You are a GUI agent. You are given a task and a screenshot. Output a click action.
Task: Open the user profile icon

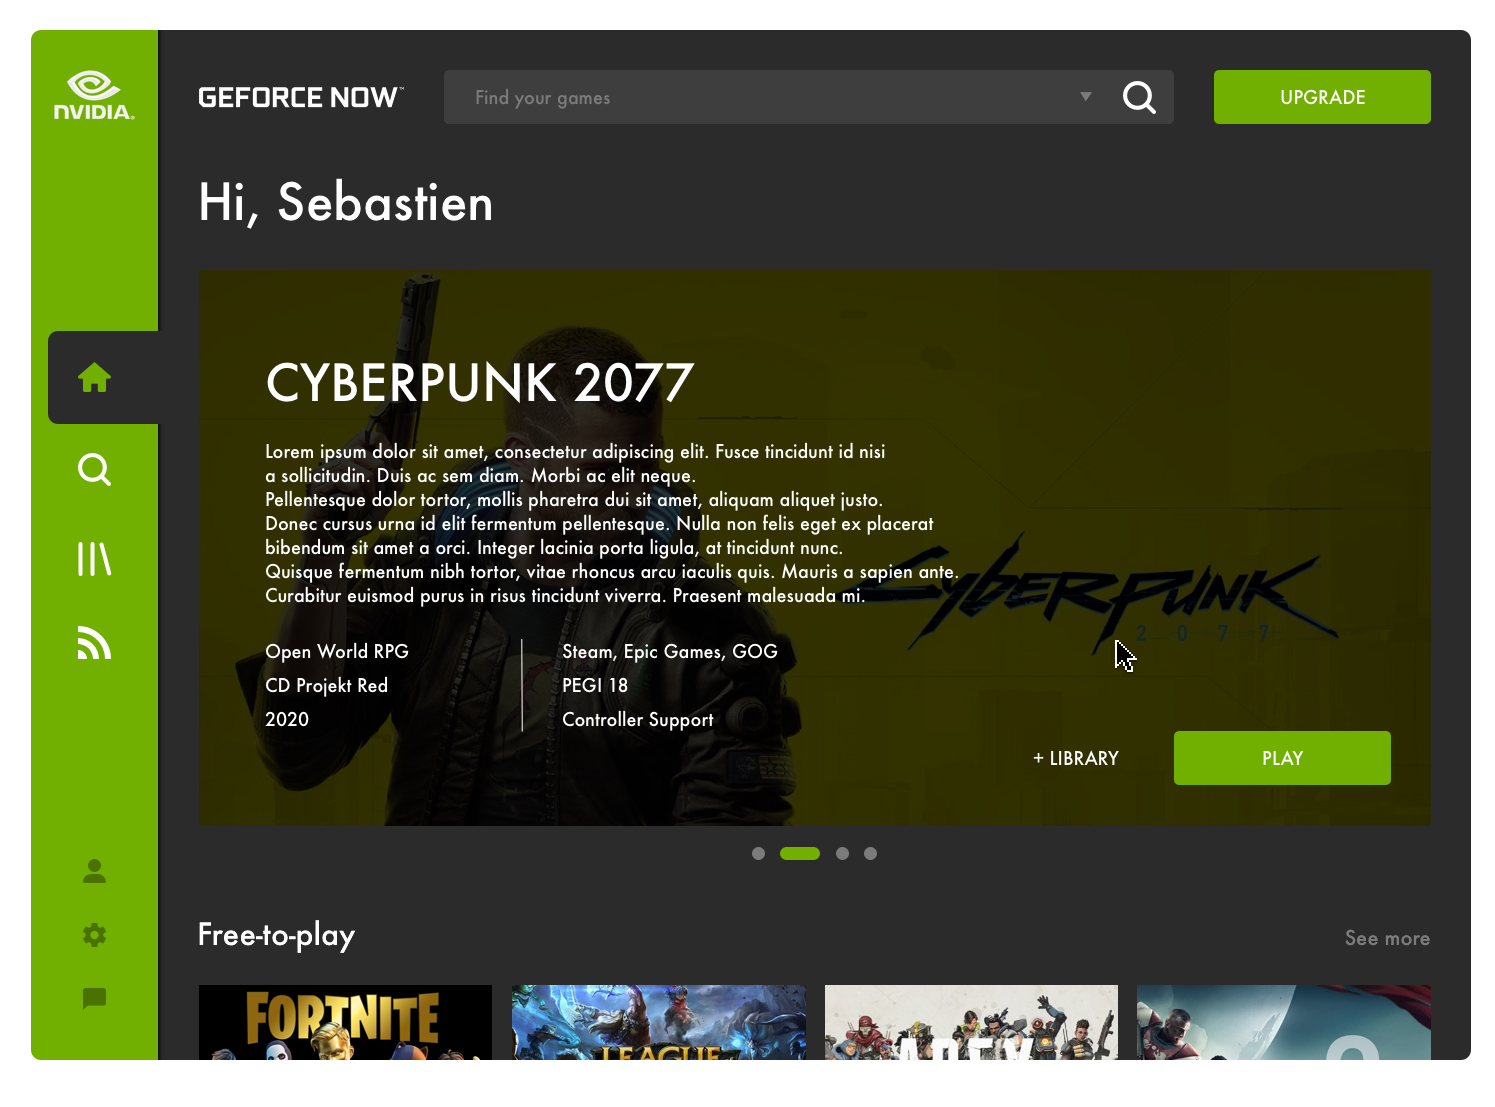tap(95, 871)
